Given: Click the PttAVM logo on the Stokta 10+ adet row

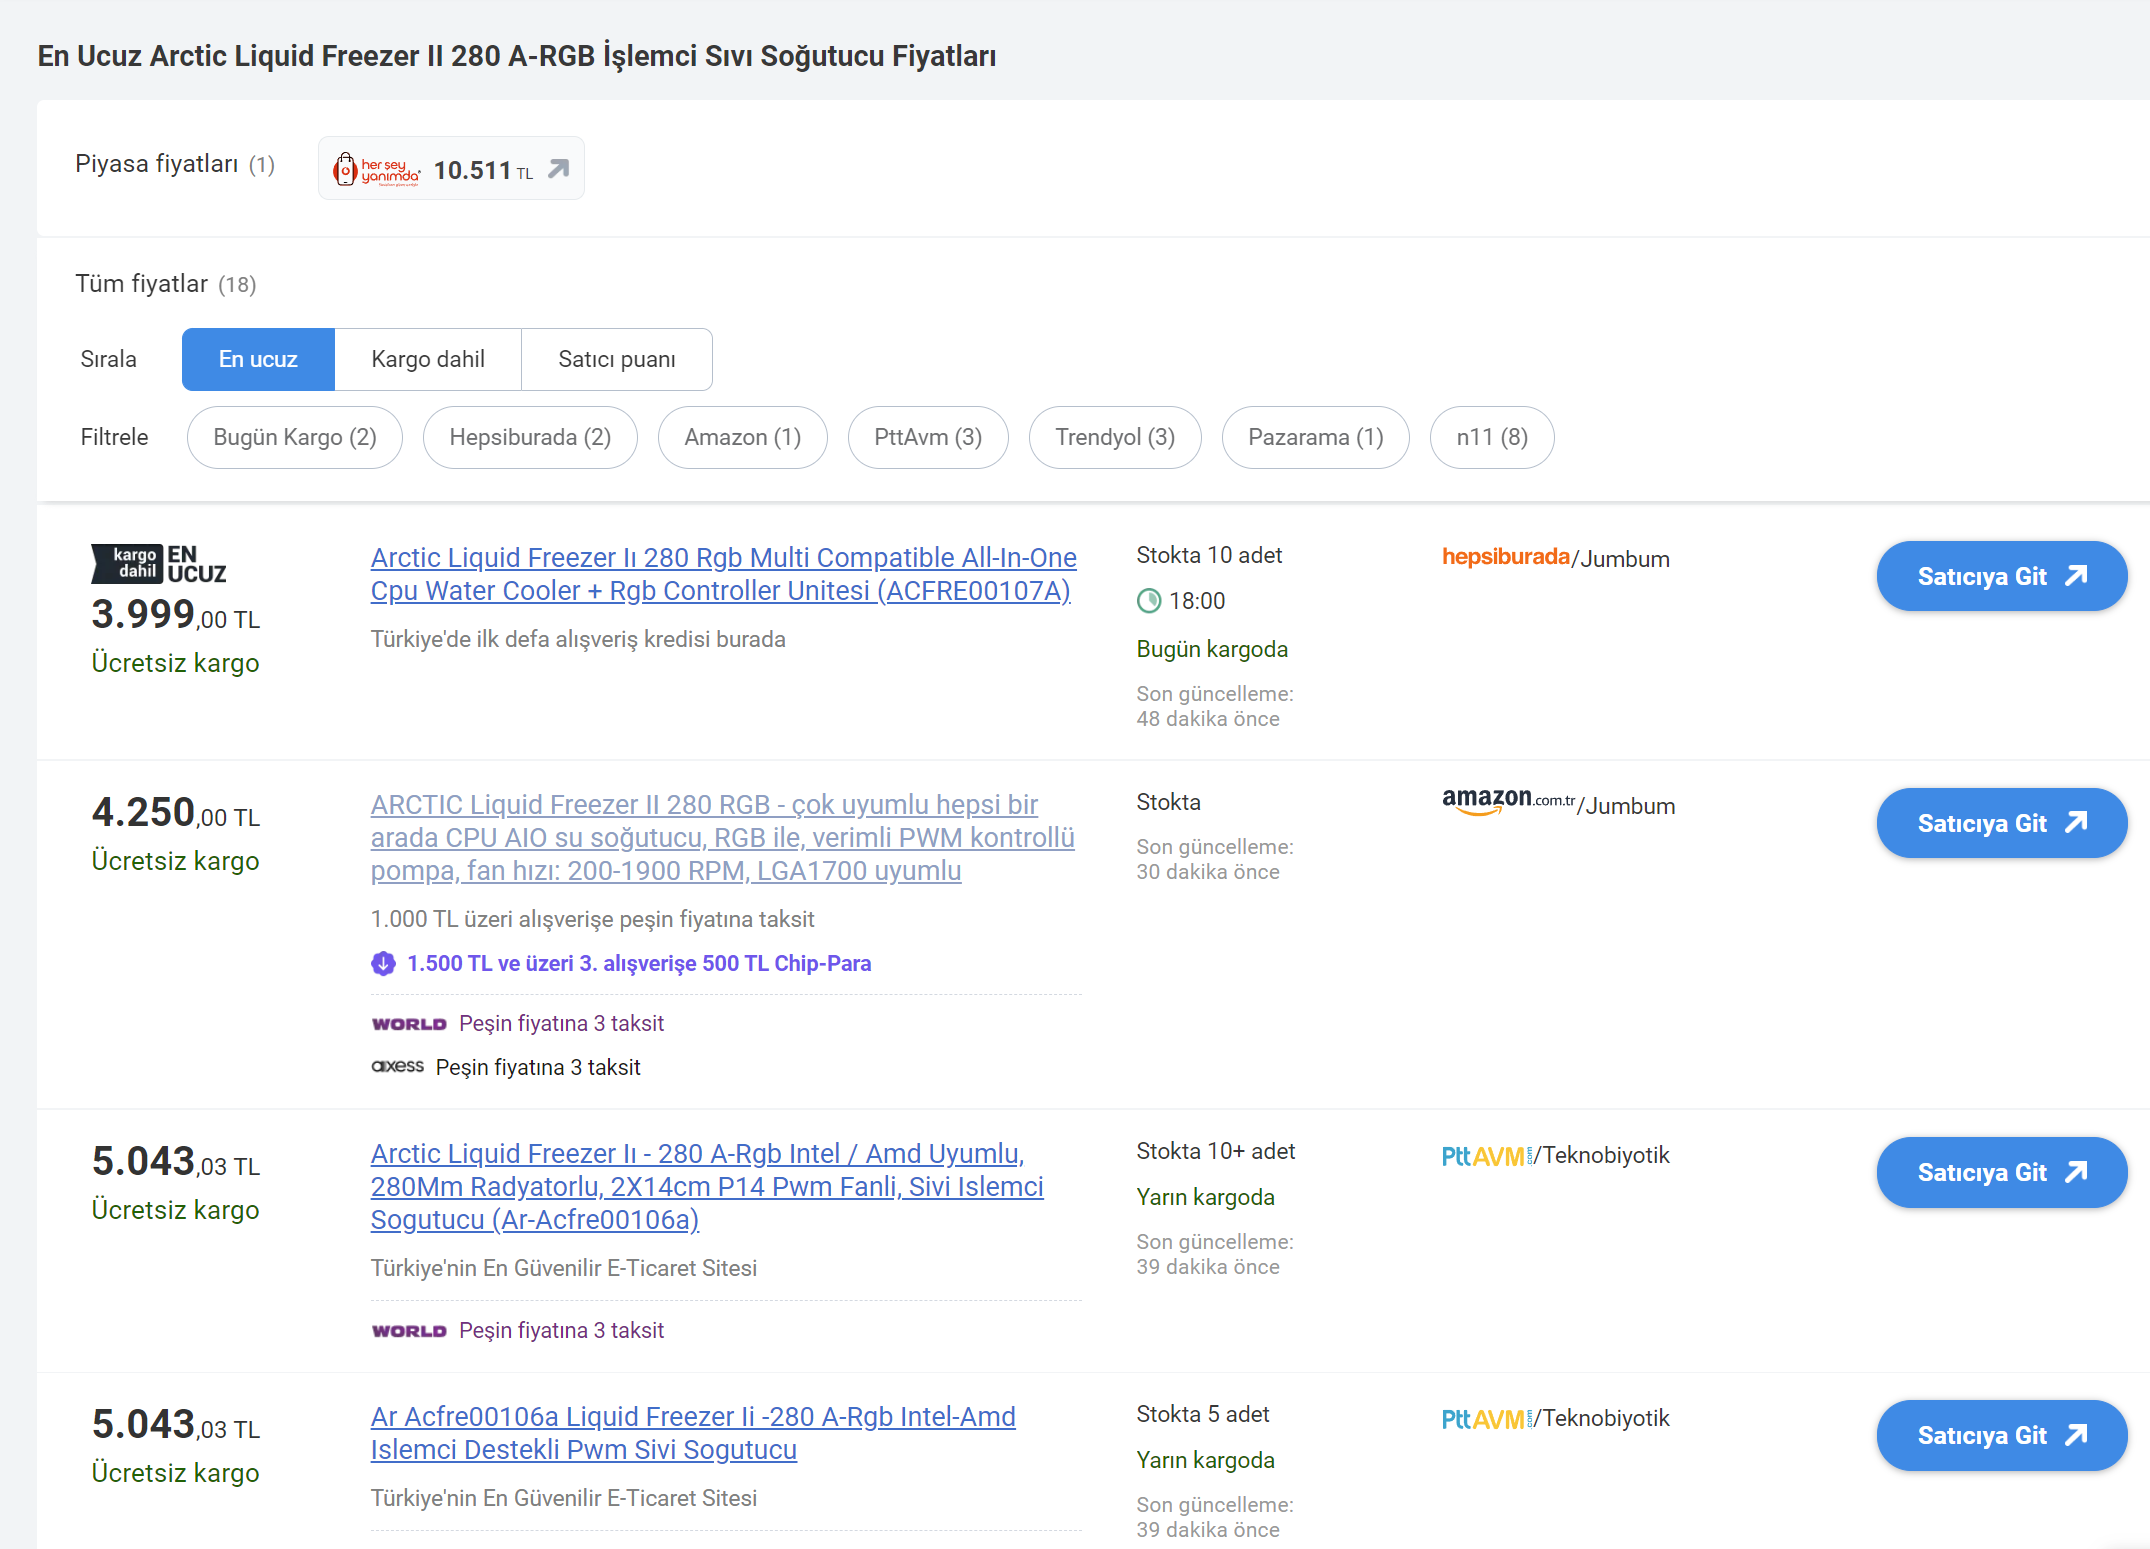Looking at the screenshot, I should point(1486,1156).
